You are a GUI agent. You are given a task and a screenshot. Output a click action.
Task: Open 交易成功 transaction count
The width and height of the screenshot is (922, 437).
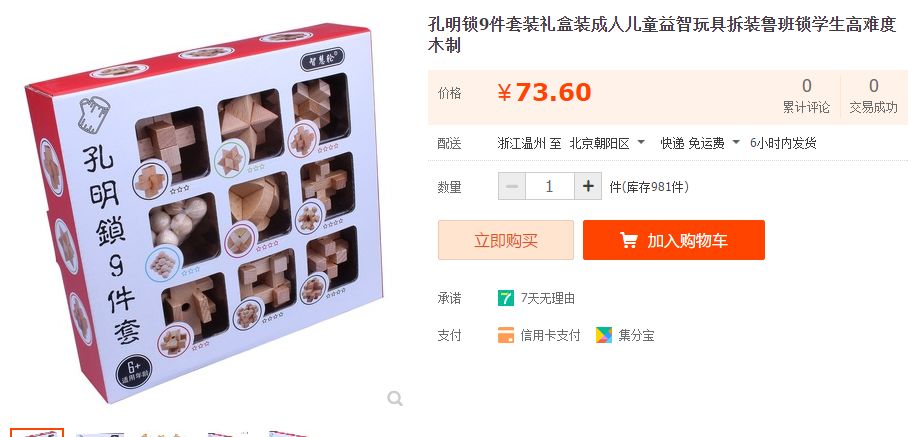click(873, 96)
